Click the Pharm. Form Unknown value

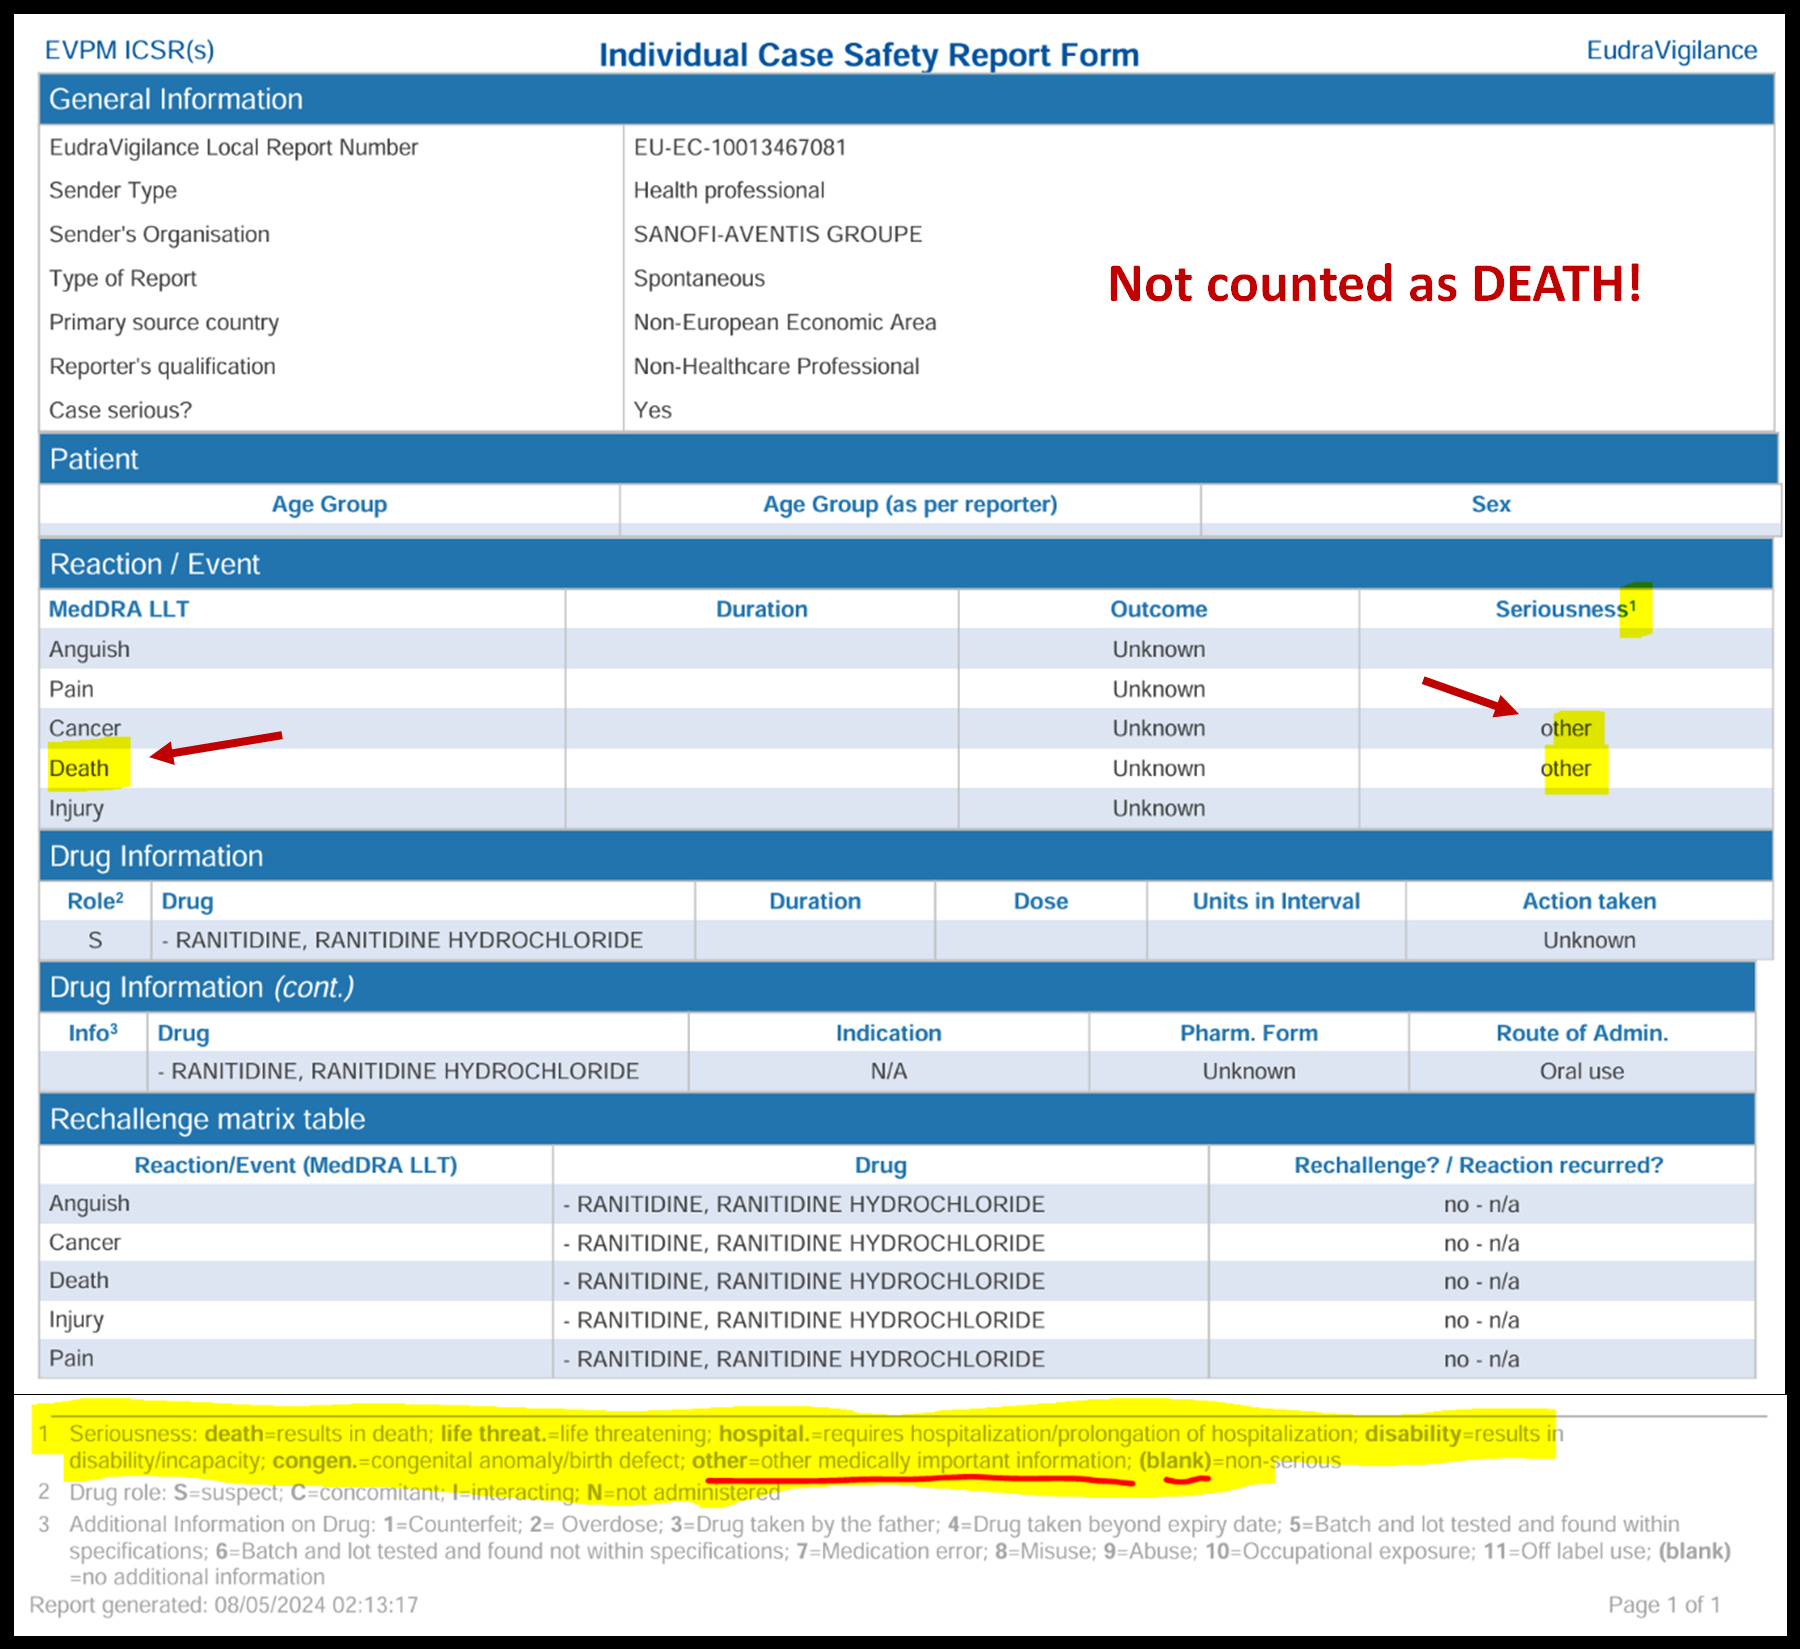(x=1248, y=1072)
